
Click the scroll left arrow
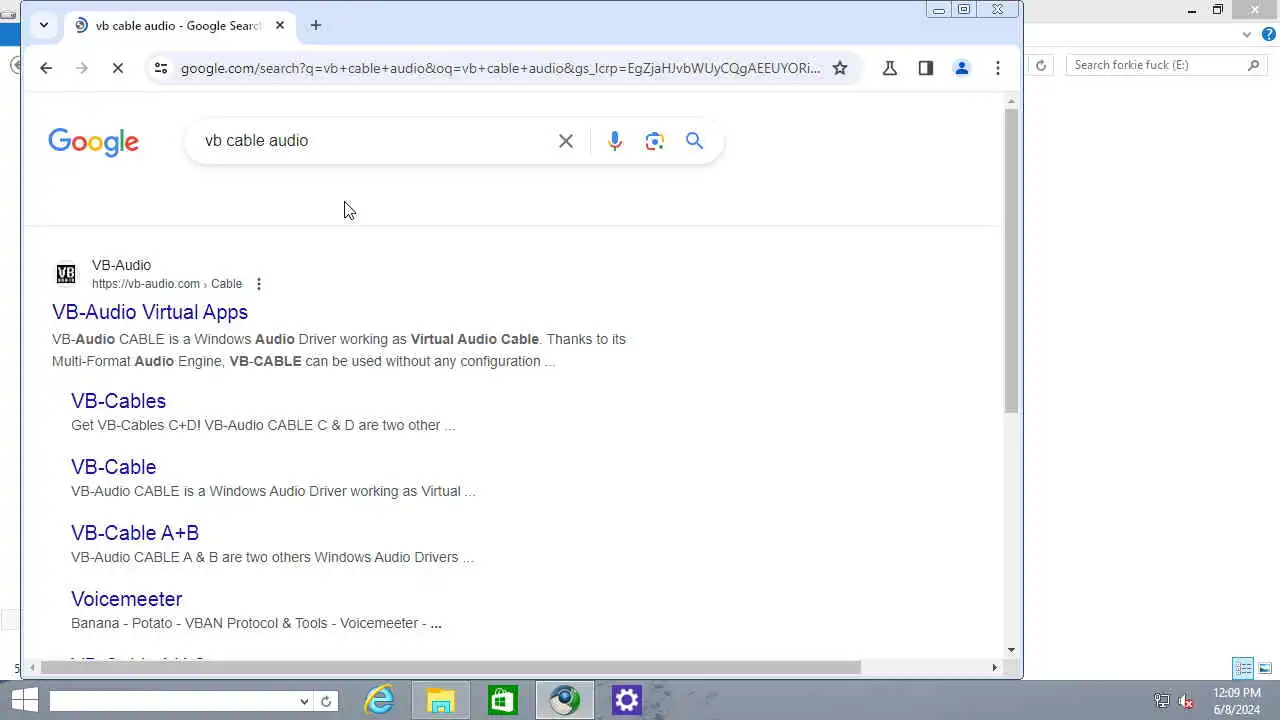point(32,667)
